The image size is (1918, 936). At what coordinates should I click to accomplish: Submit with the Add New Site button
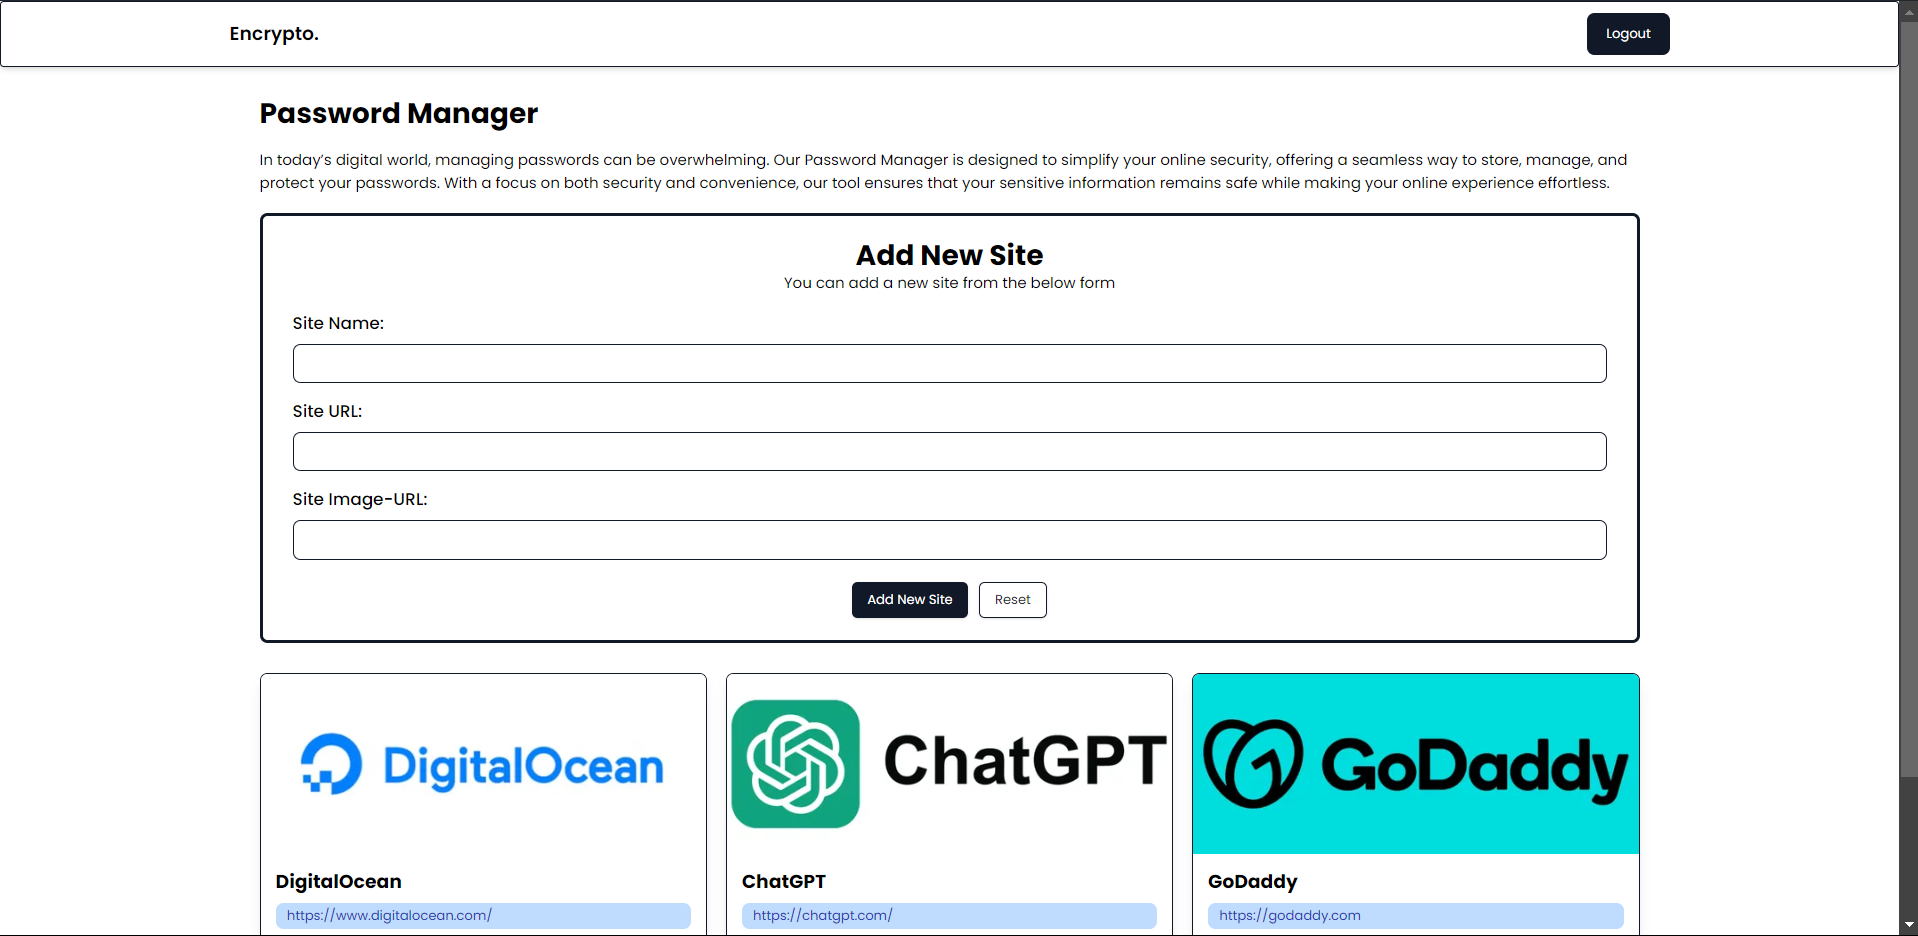tap(909, 600)
